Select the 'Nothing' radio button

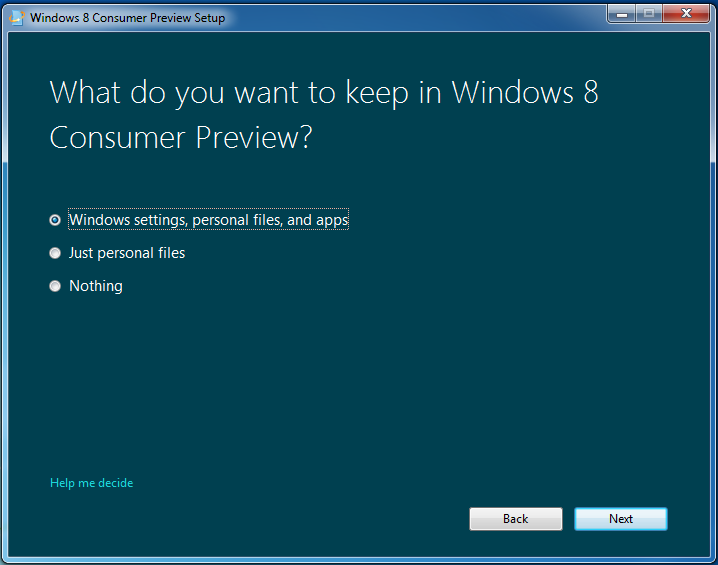[x=55, y=286]
